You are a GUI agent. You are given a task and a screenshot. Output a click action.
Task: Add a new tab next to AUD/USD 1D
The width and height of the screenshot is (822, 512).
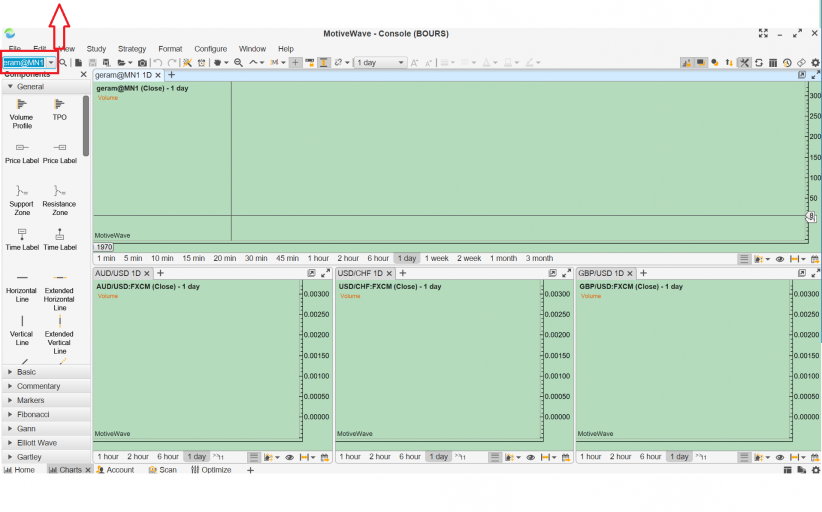coord(161,274)
